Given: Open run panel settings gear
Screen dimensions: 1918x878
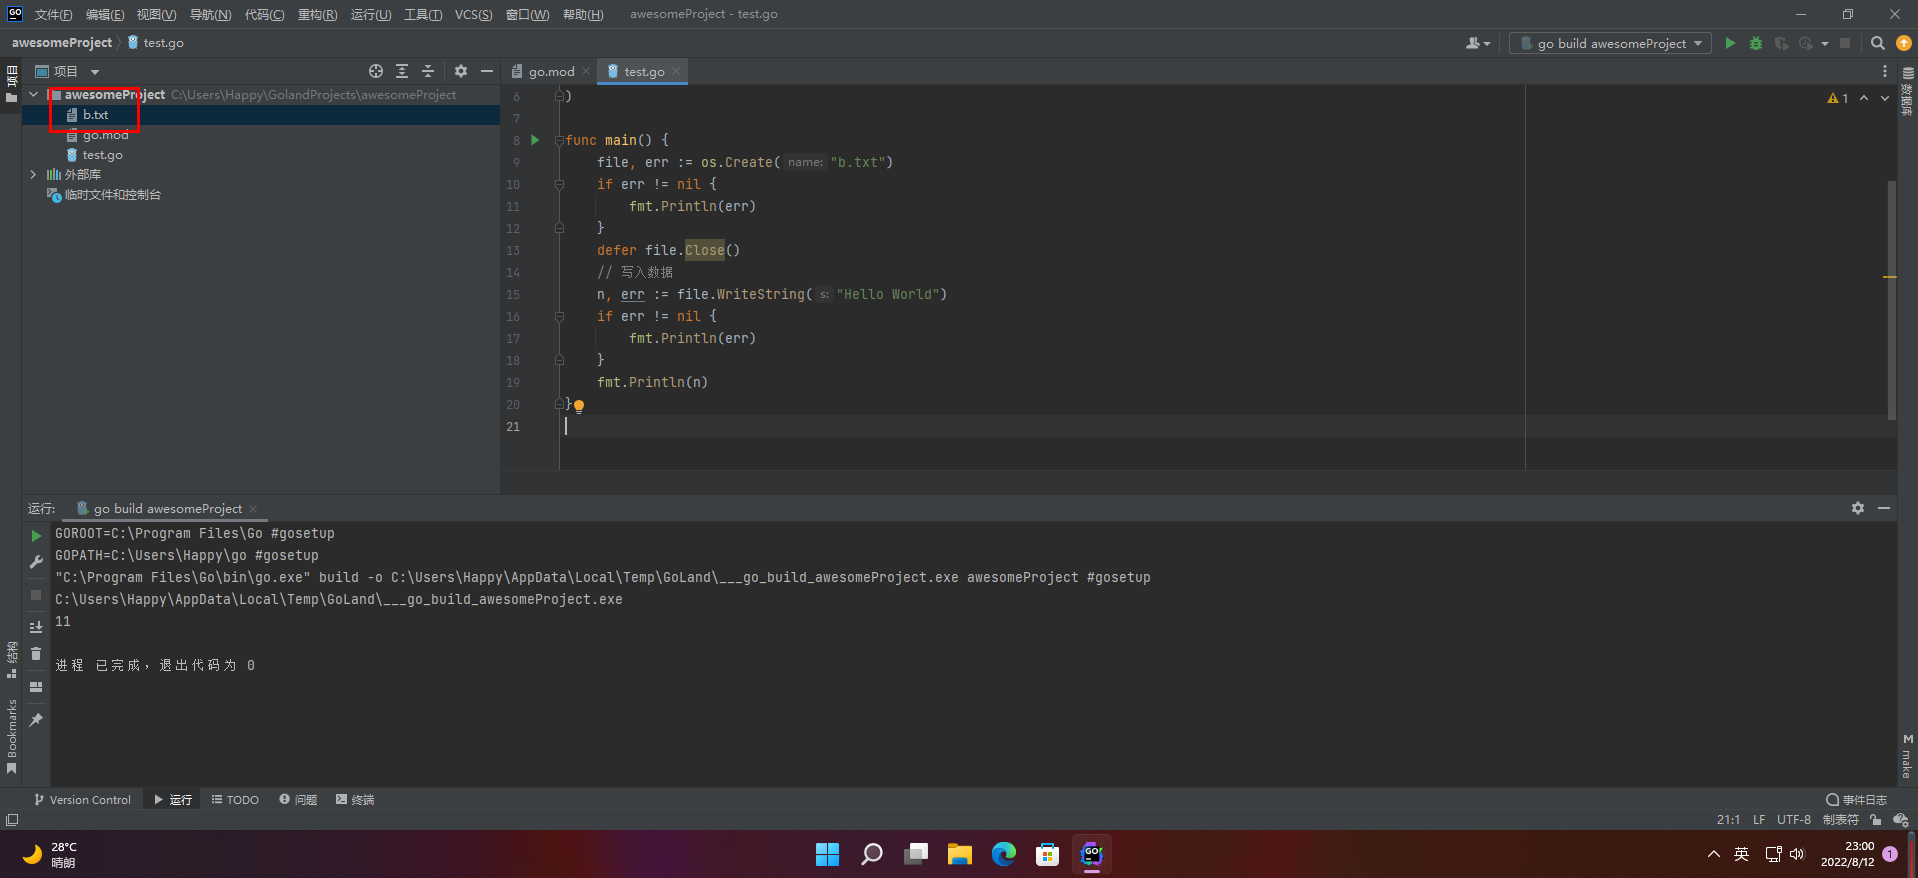Looking at the screenshot, I should 1857,508.
